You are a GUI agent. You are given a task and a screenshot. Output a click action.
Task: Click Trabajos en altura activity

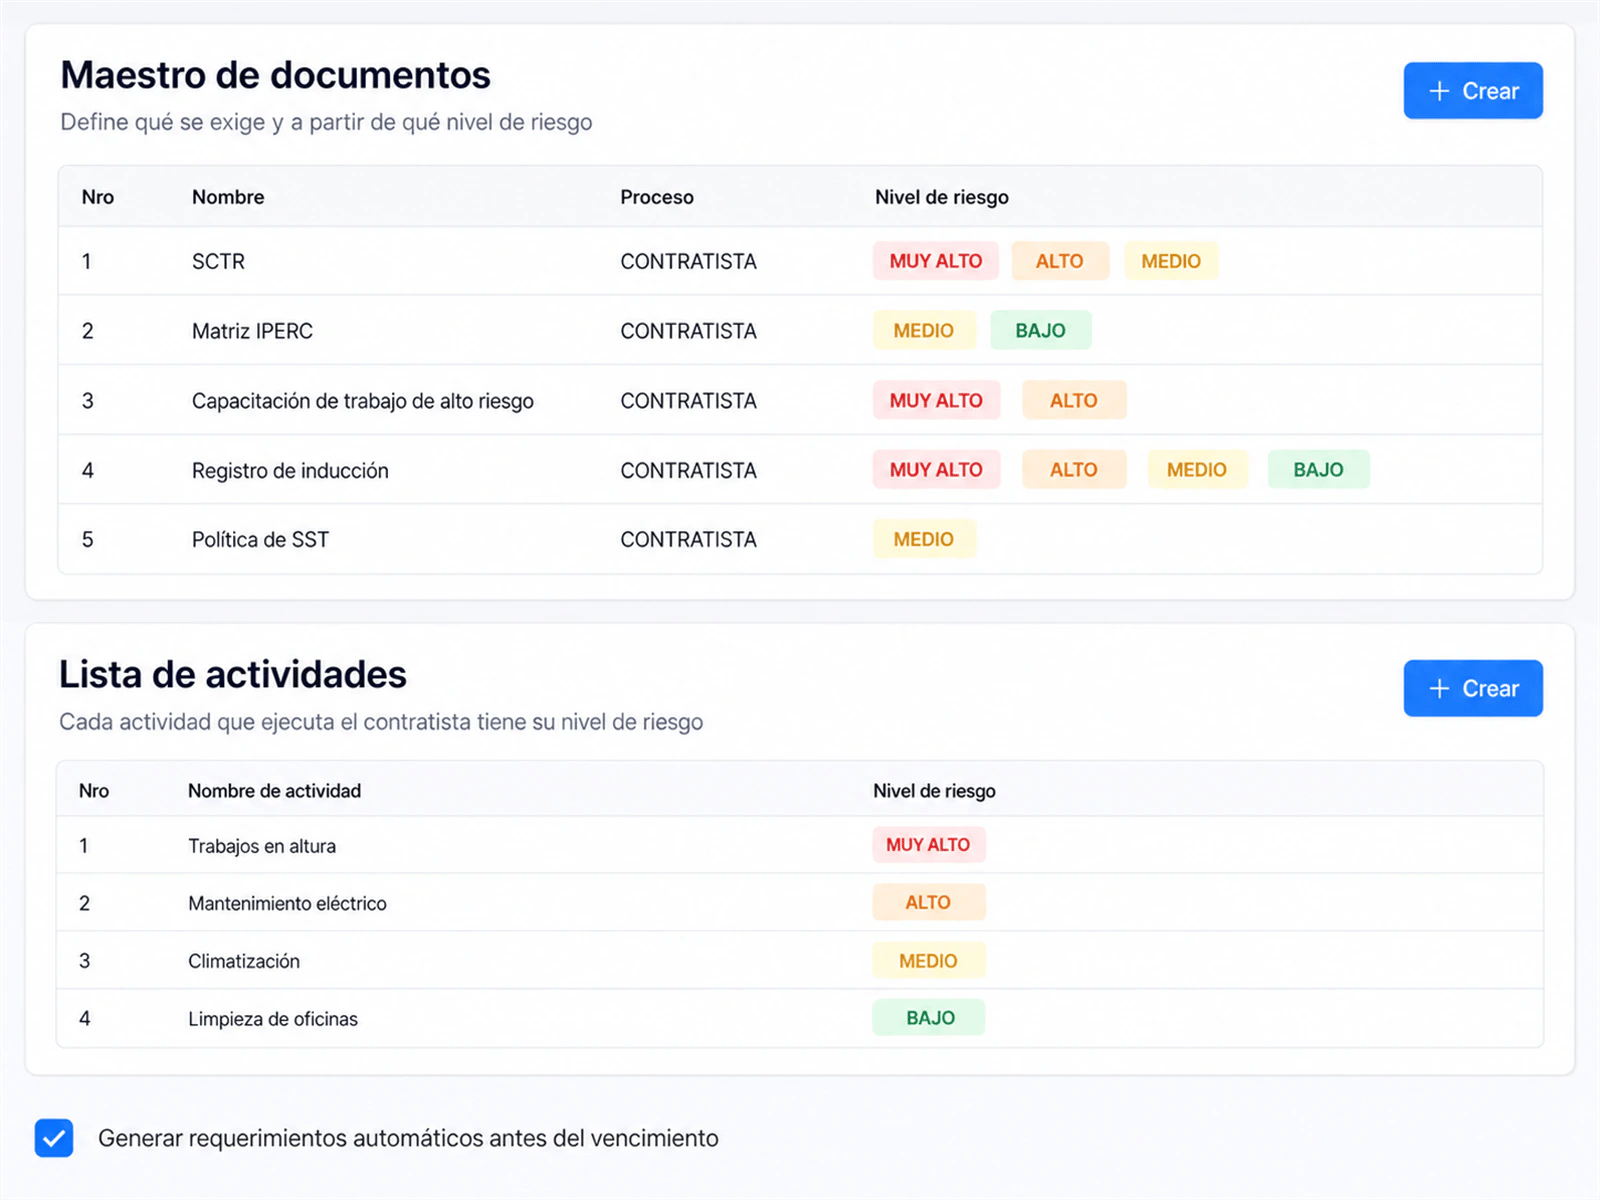pyautogui.click(x=262, y=846)
